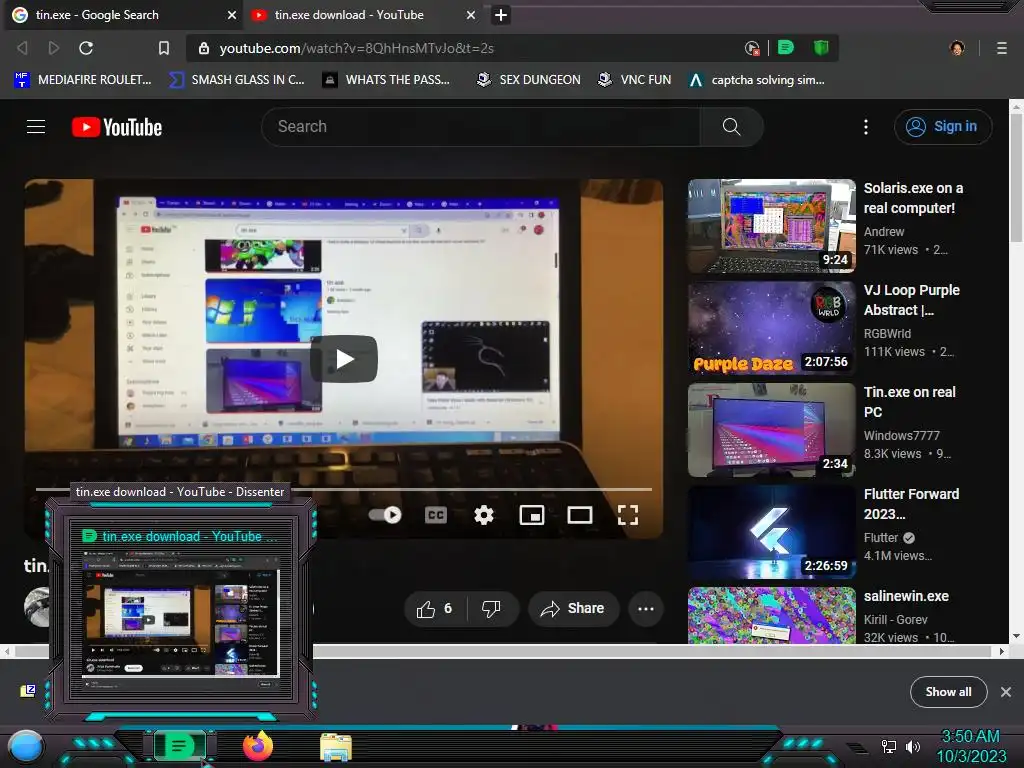The width and height of the screenshot is (1024, 768).
Task: Open Flutter Forward 2023 video thumbnail
Action: (x=771, y=532)
